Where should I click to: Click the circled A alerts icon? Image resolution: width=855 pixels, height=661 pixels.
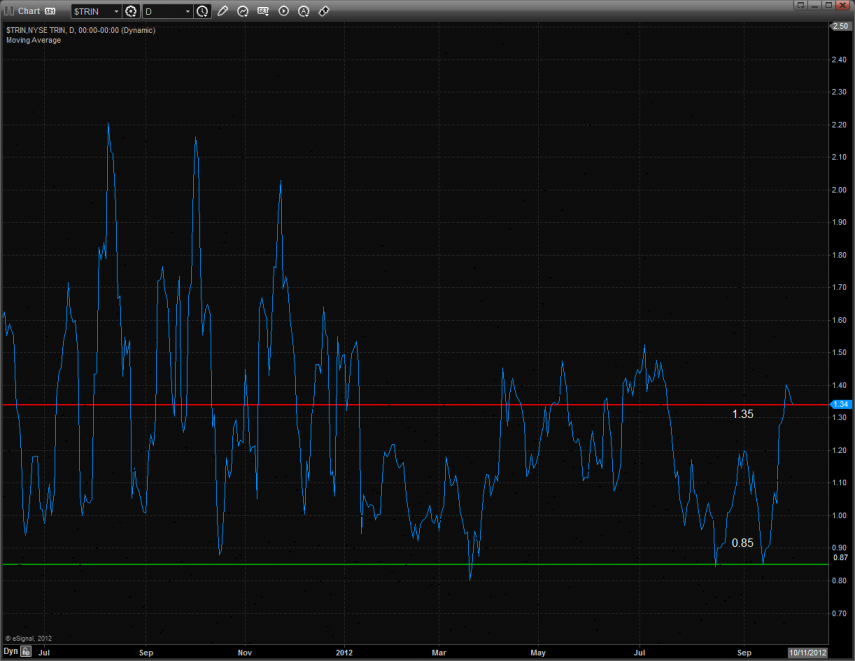[303, 11]
